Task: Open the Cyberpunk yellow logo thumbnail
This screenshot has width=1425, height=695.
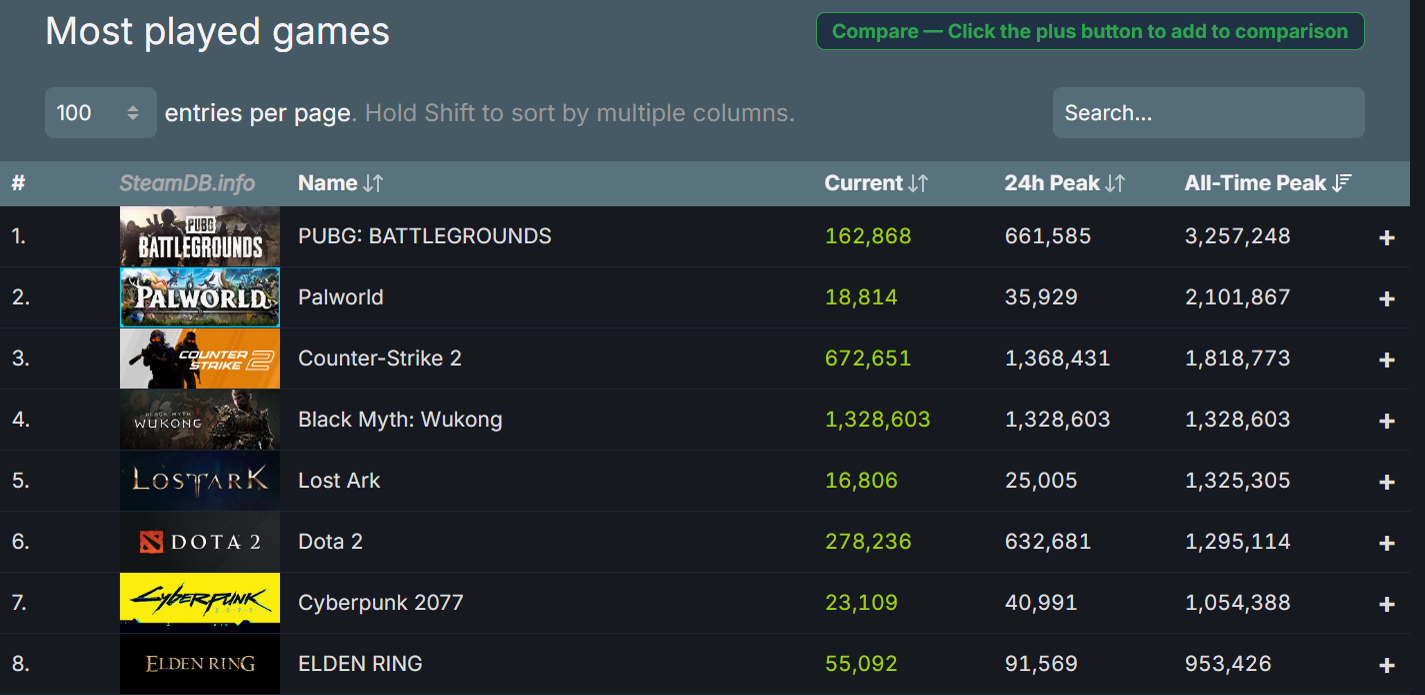Action: pos(200,602)
